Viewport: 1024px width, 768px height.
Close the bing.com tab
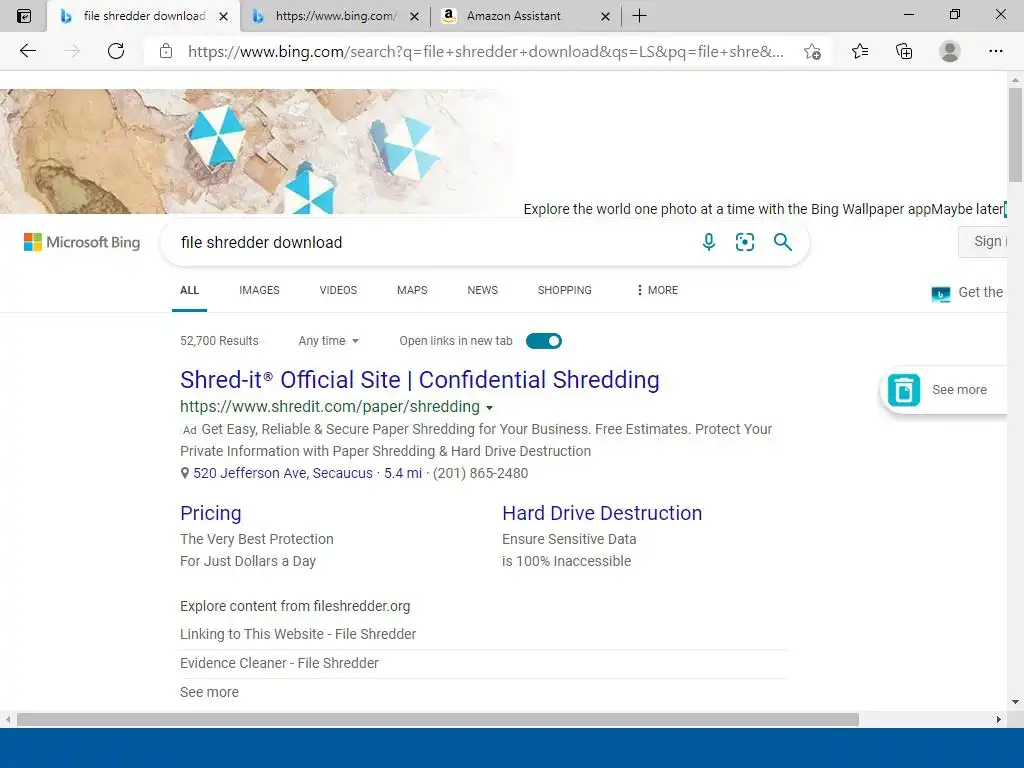(x=414, y=16)
